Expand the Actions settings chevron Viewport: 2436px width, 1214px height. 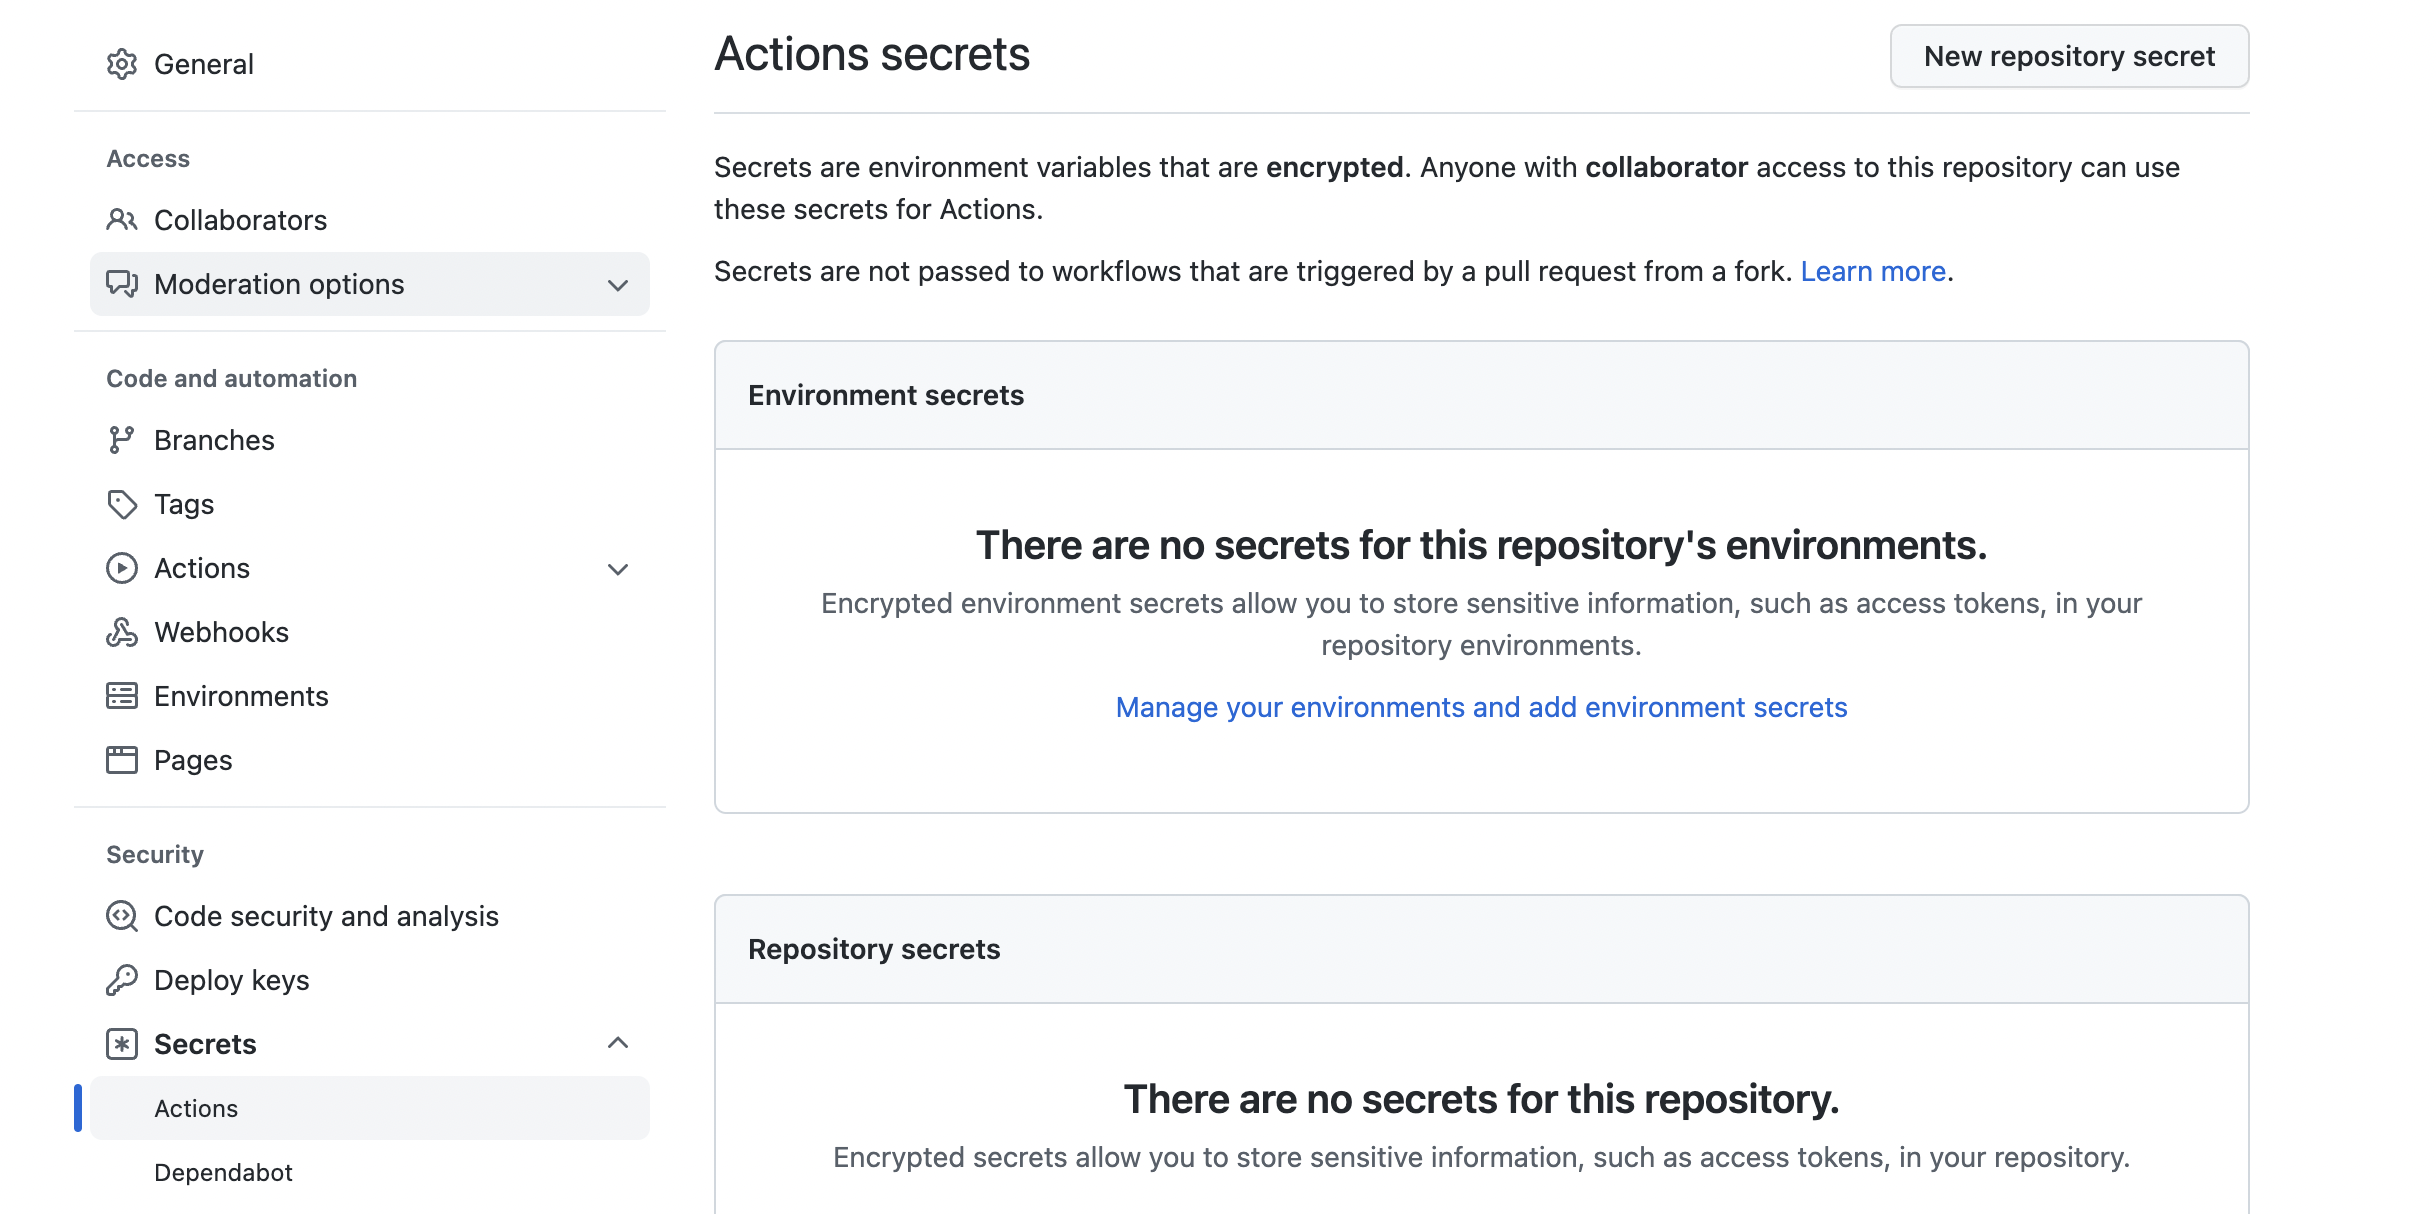pyautogui.click(x=618, y=569)
